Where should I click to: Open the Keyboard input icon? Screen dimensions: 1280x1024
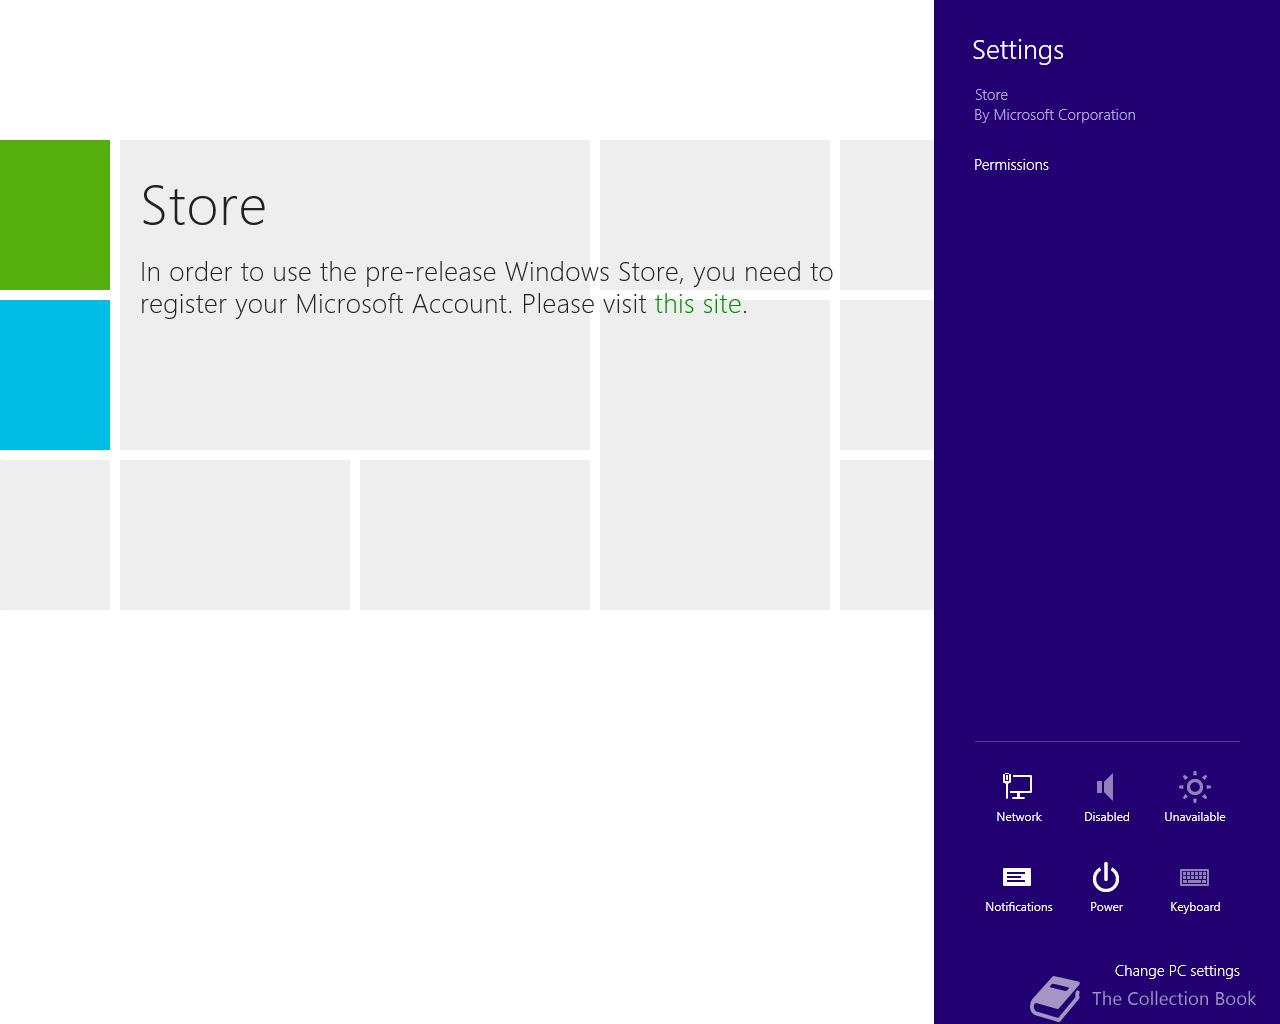[1194, 877]
